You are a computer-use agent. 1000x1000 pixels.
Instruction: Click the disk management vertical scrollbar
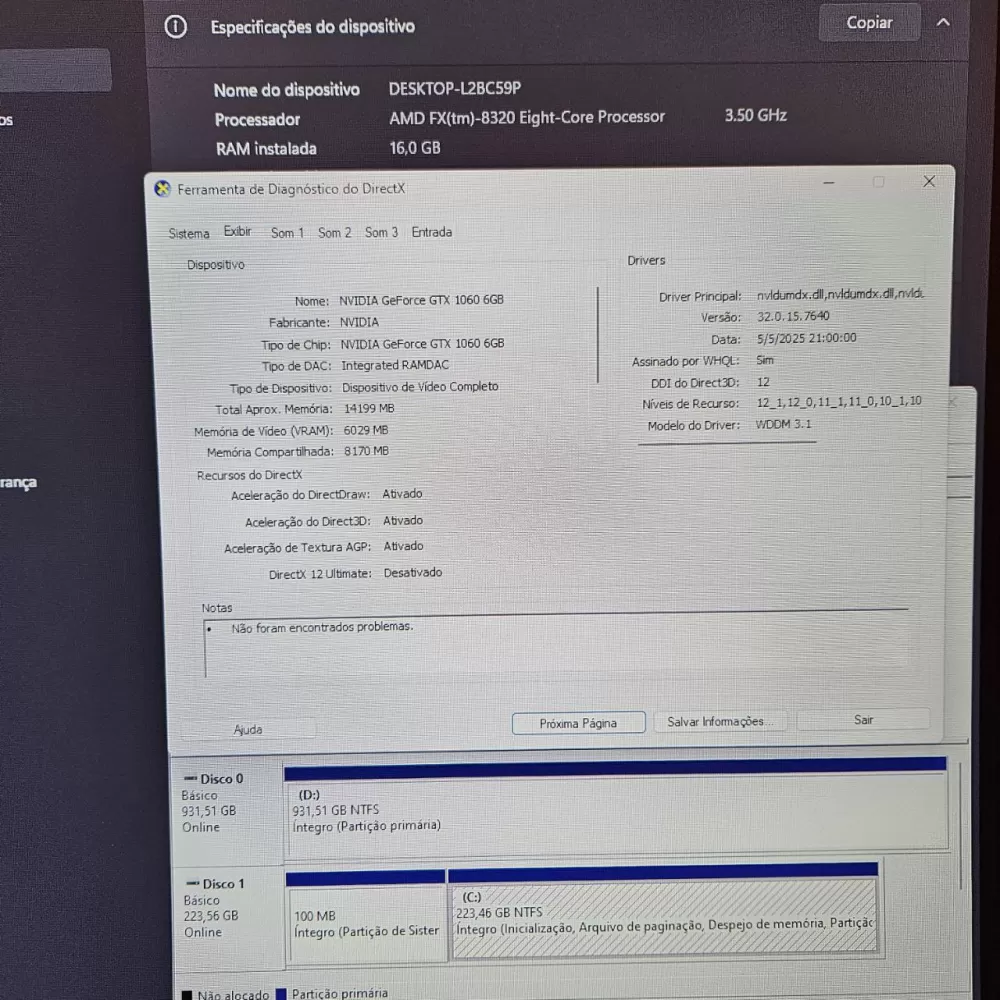960,826
